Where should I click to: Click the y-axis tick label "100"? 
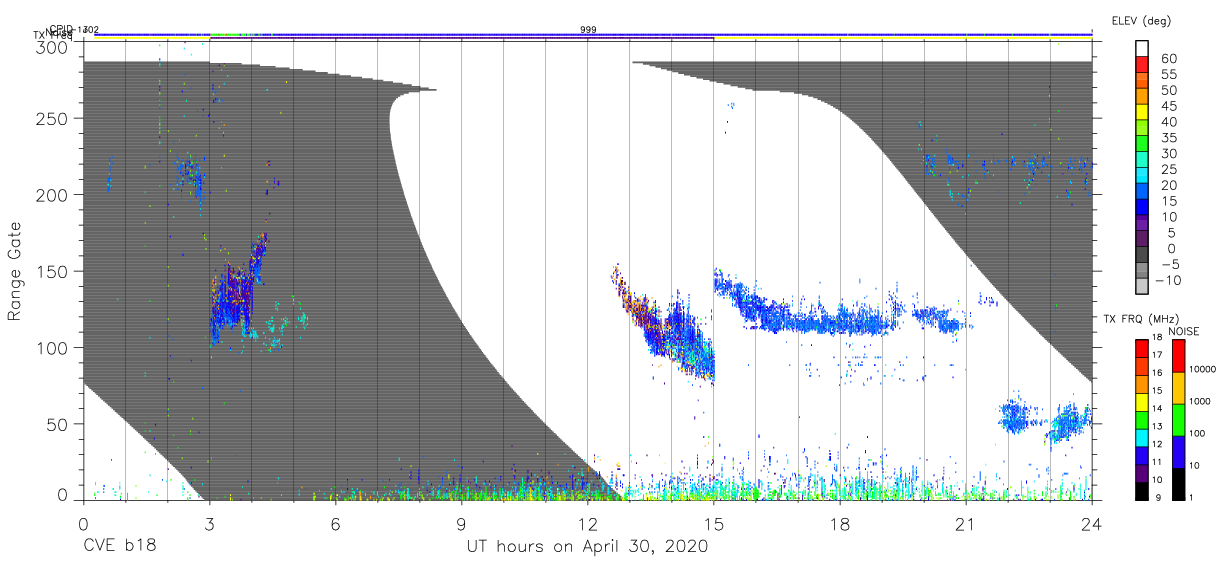[x=52, y=347]
